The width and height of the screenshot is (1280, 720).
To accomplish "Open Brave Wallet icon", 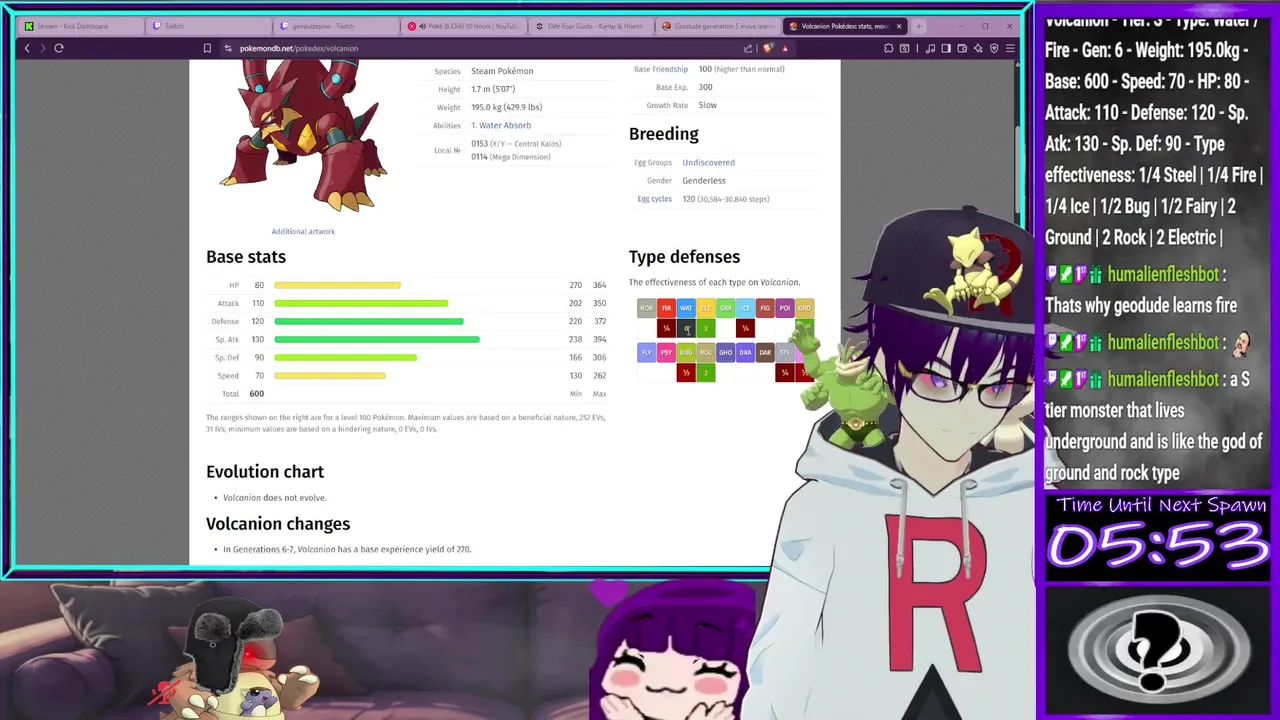I will click(962, 48).
